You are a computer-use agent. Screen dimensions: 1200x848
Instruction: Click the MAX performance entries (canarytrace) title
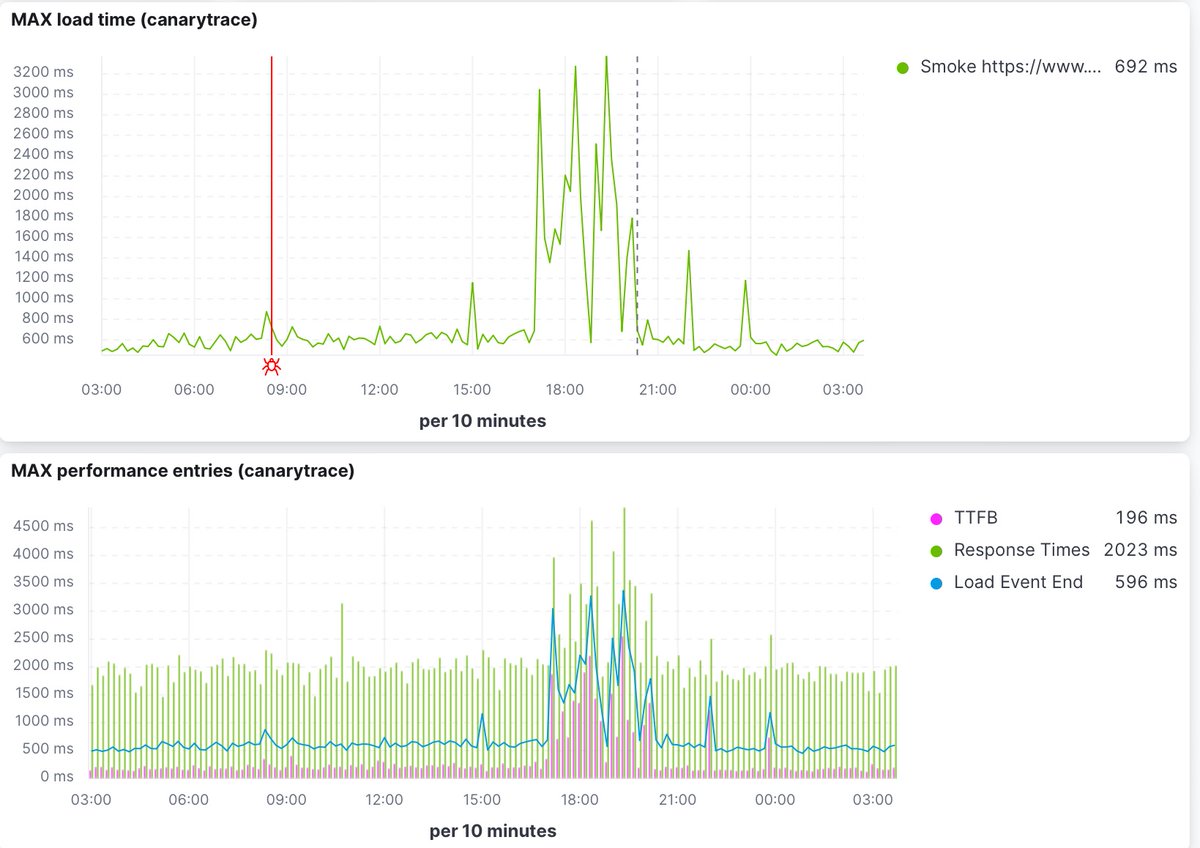tap(182, 470)
